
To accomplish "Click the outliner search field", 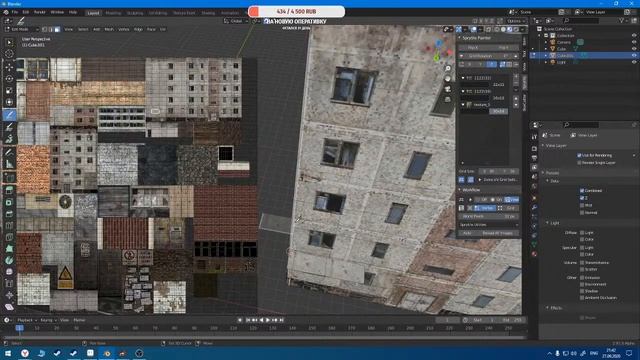I will click(581, 20).
